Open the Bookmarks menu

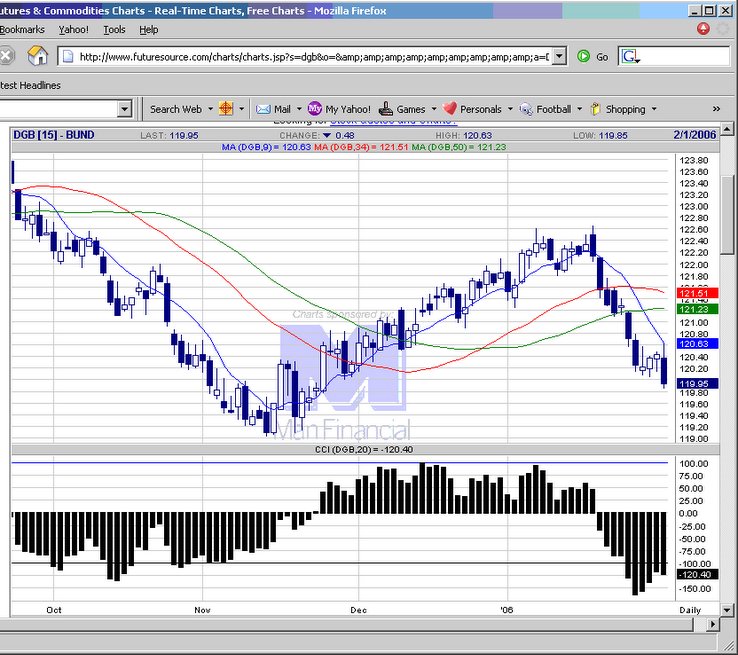(22, 30)
